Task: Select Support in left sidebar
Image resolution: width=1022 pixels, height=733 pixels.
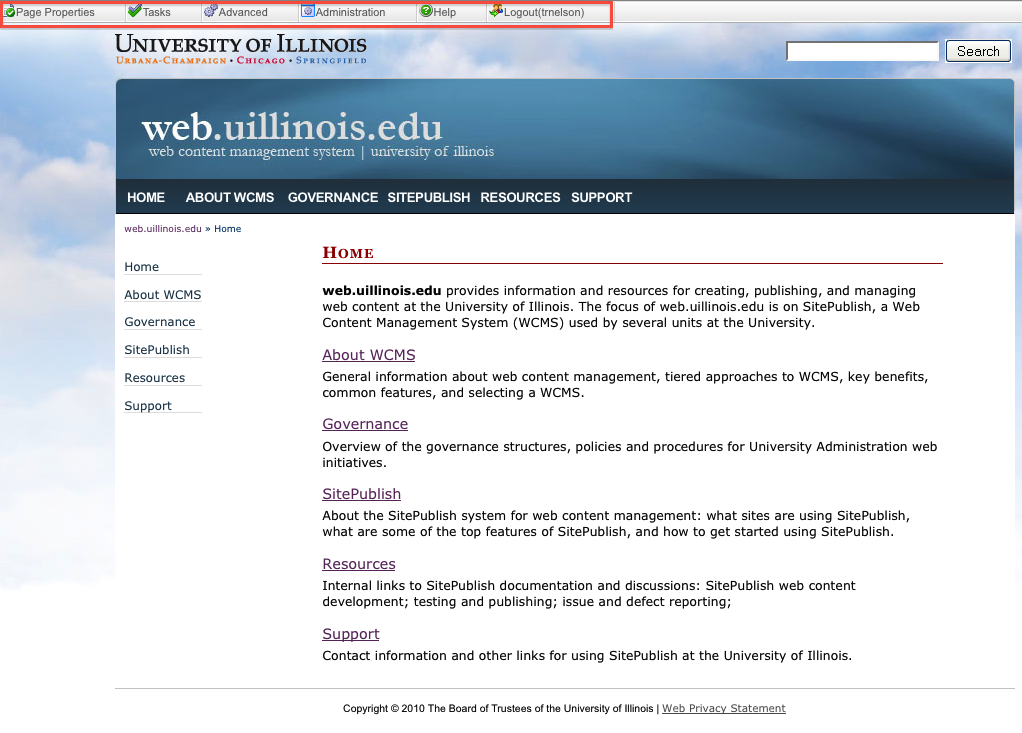Action: (x=148, y=406)
